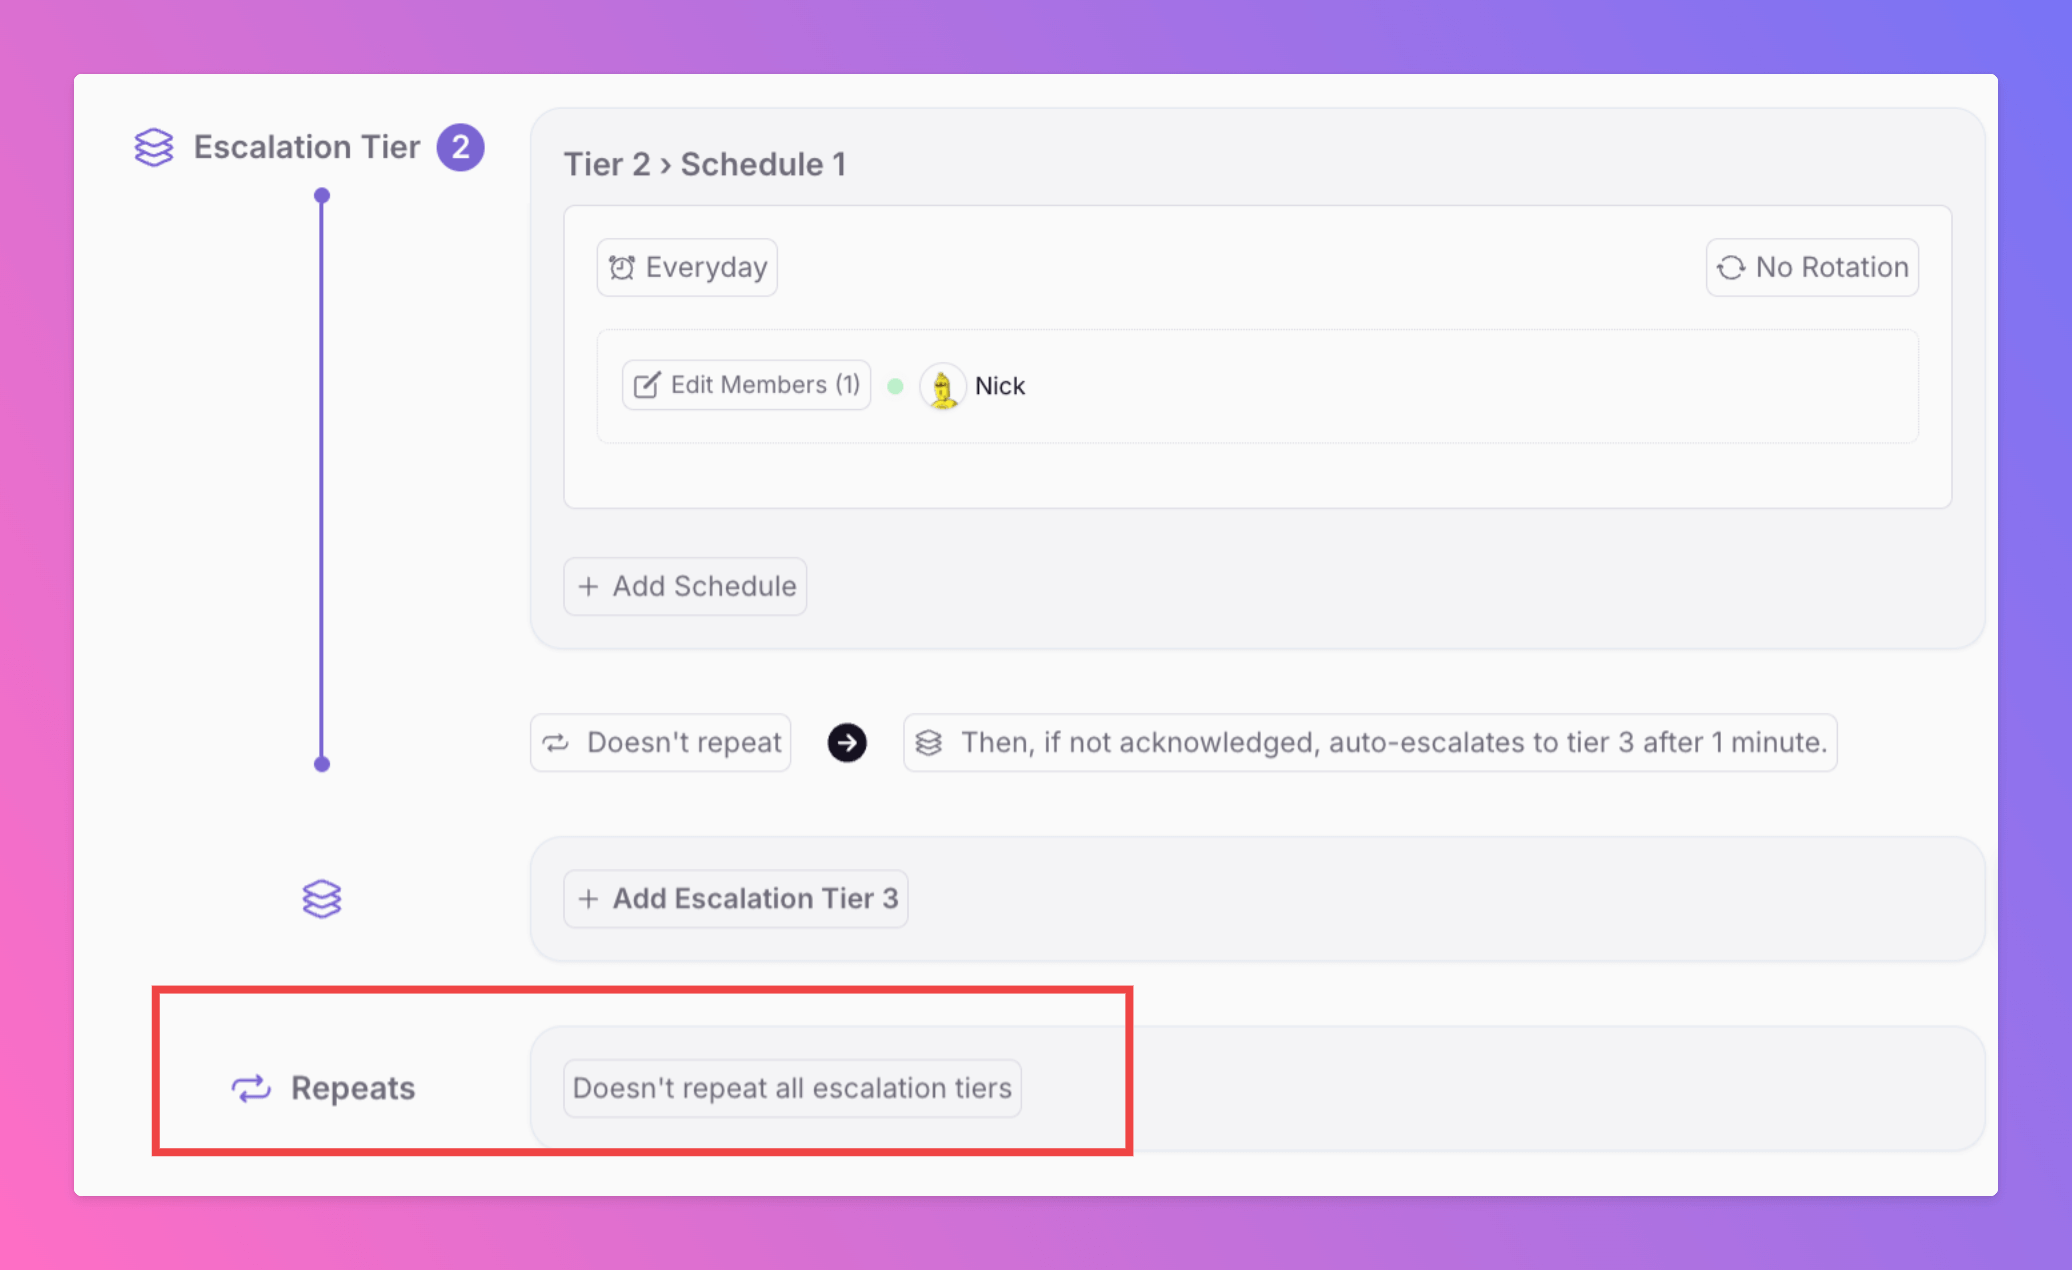This screenshot has height=1270, width=2072.
Task: Click the Edit Members (1) button
Action: 746,385
